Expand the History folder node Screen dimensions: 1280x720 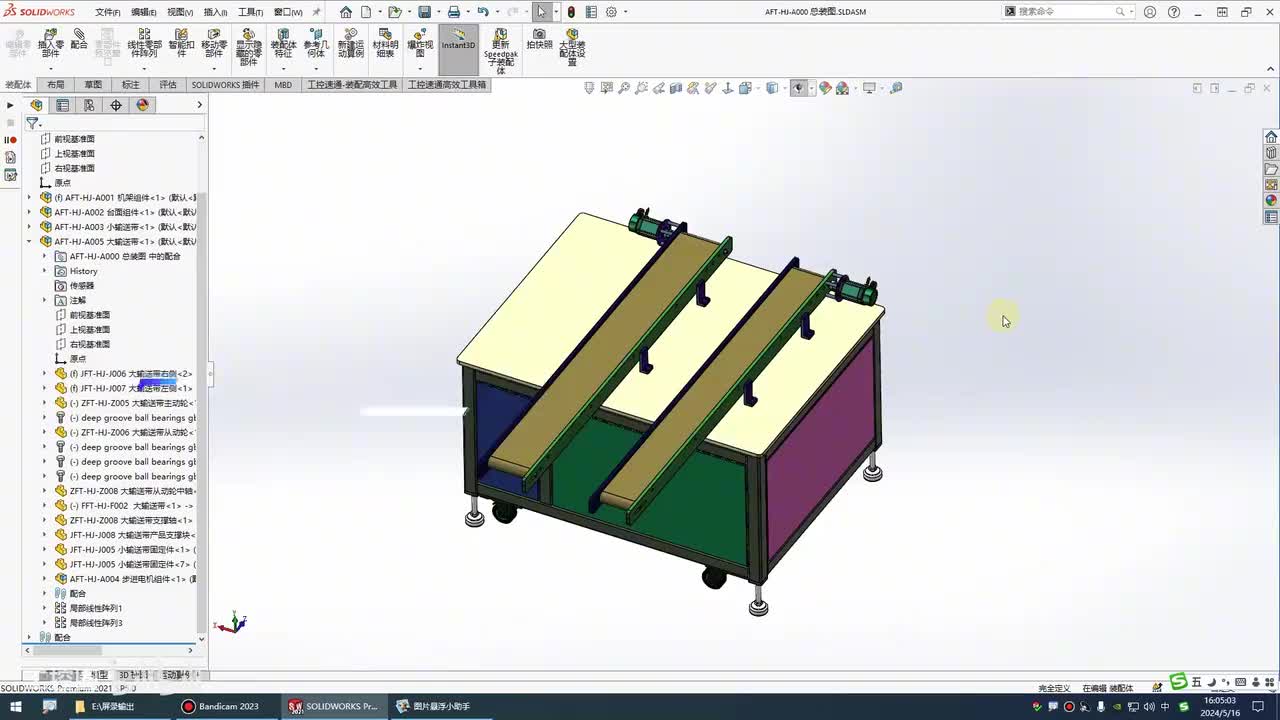click(44, 271)
